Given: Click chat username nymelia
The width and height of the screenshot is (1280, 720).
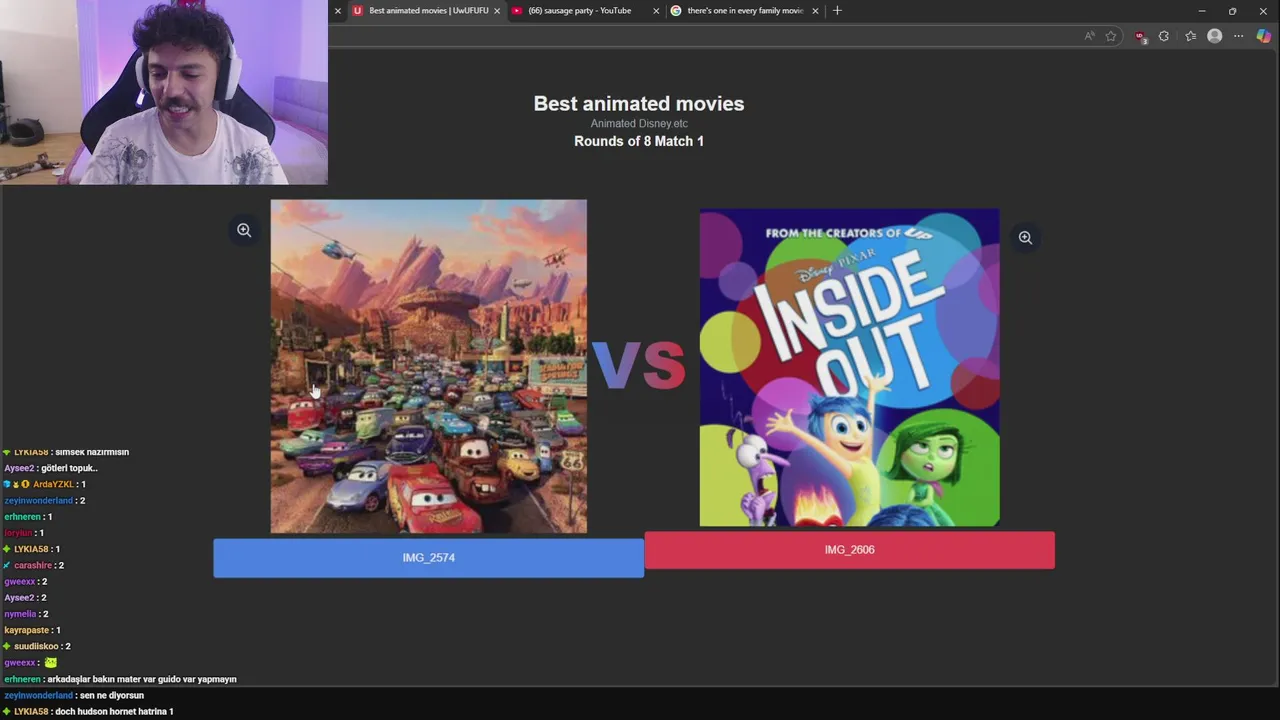Looking at the screenshot, I should point(20,614).
